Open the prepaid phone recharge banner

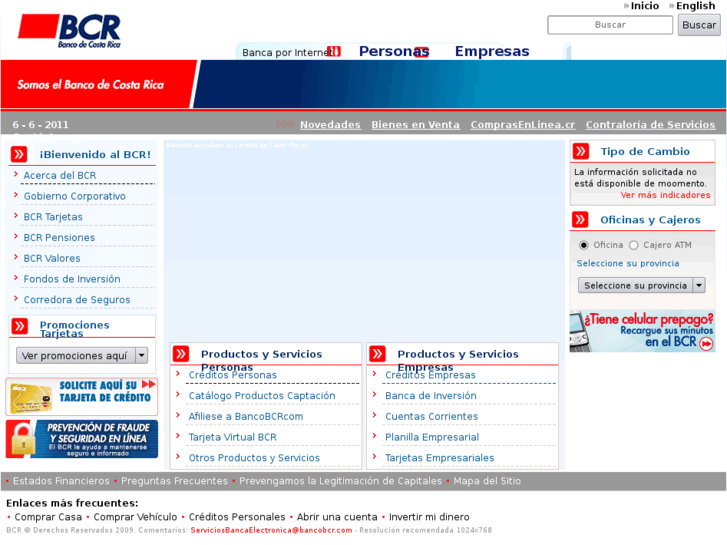[642, 331]
